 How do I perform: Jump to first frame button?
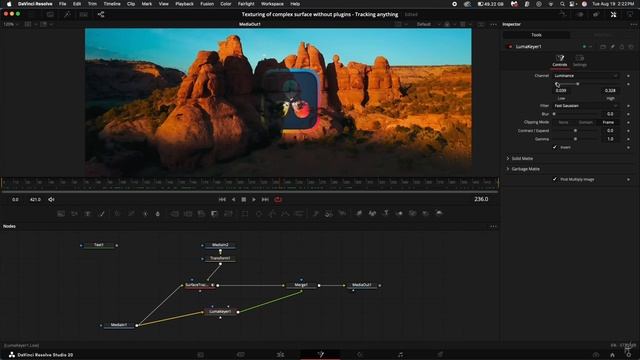coord(222,200)
